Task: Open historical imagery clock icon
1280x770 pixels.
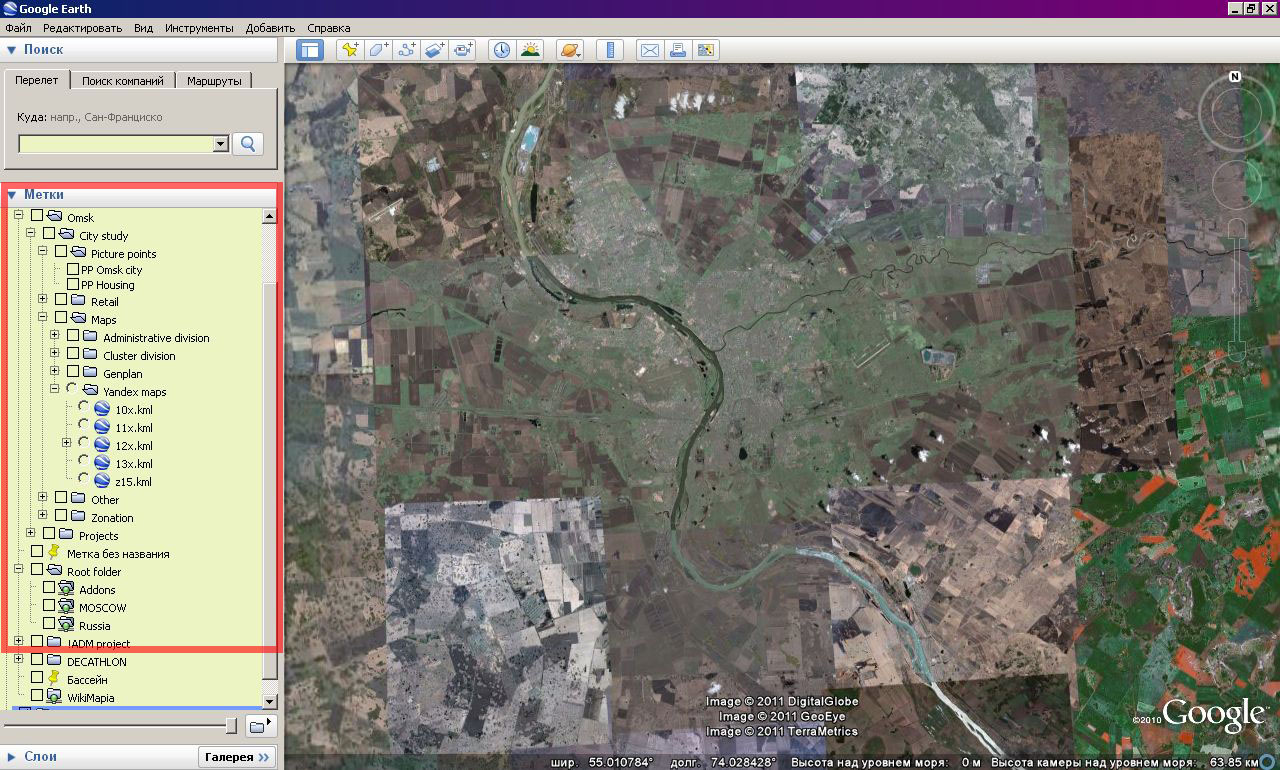Action: tap(501, 49)
